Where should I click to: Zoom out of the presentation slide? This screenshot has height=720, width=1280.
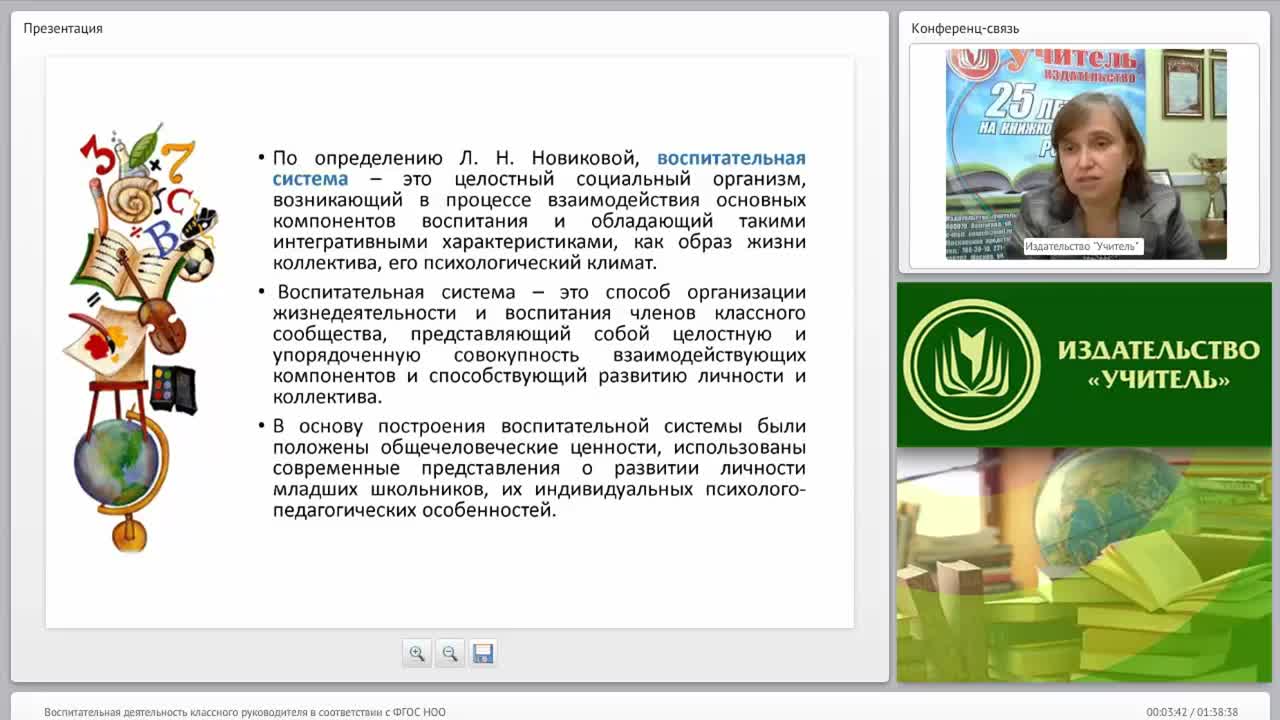pyautogui.click(x=450, y=653)
